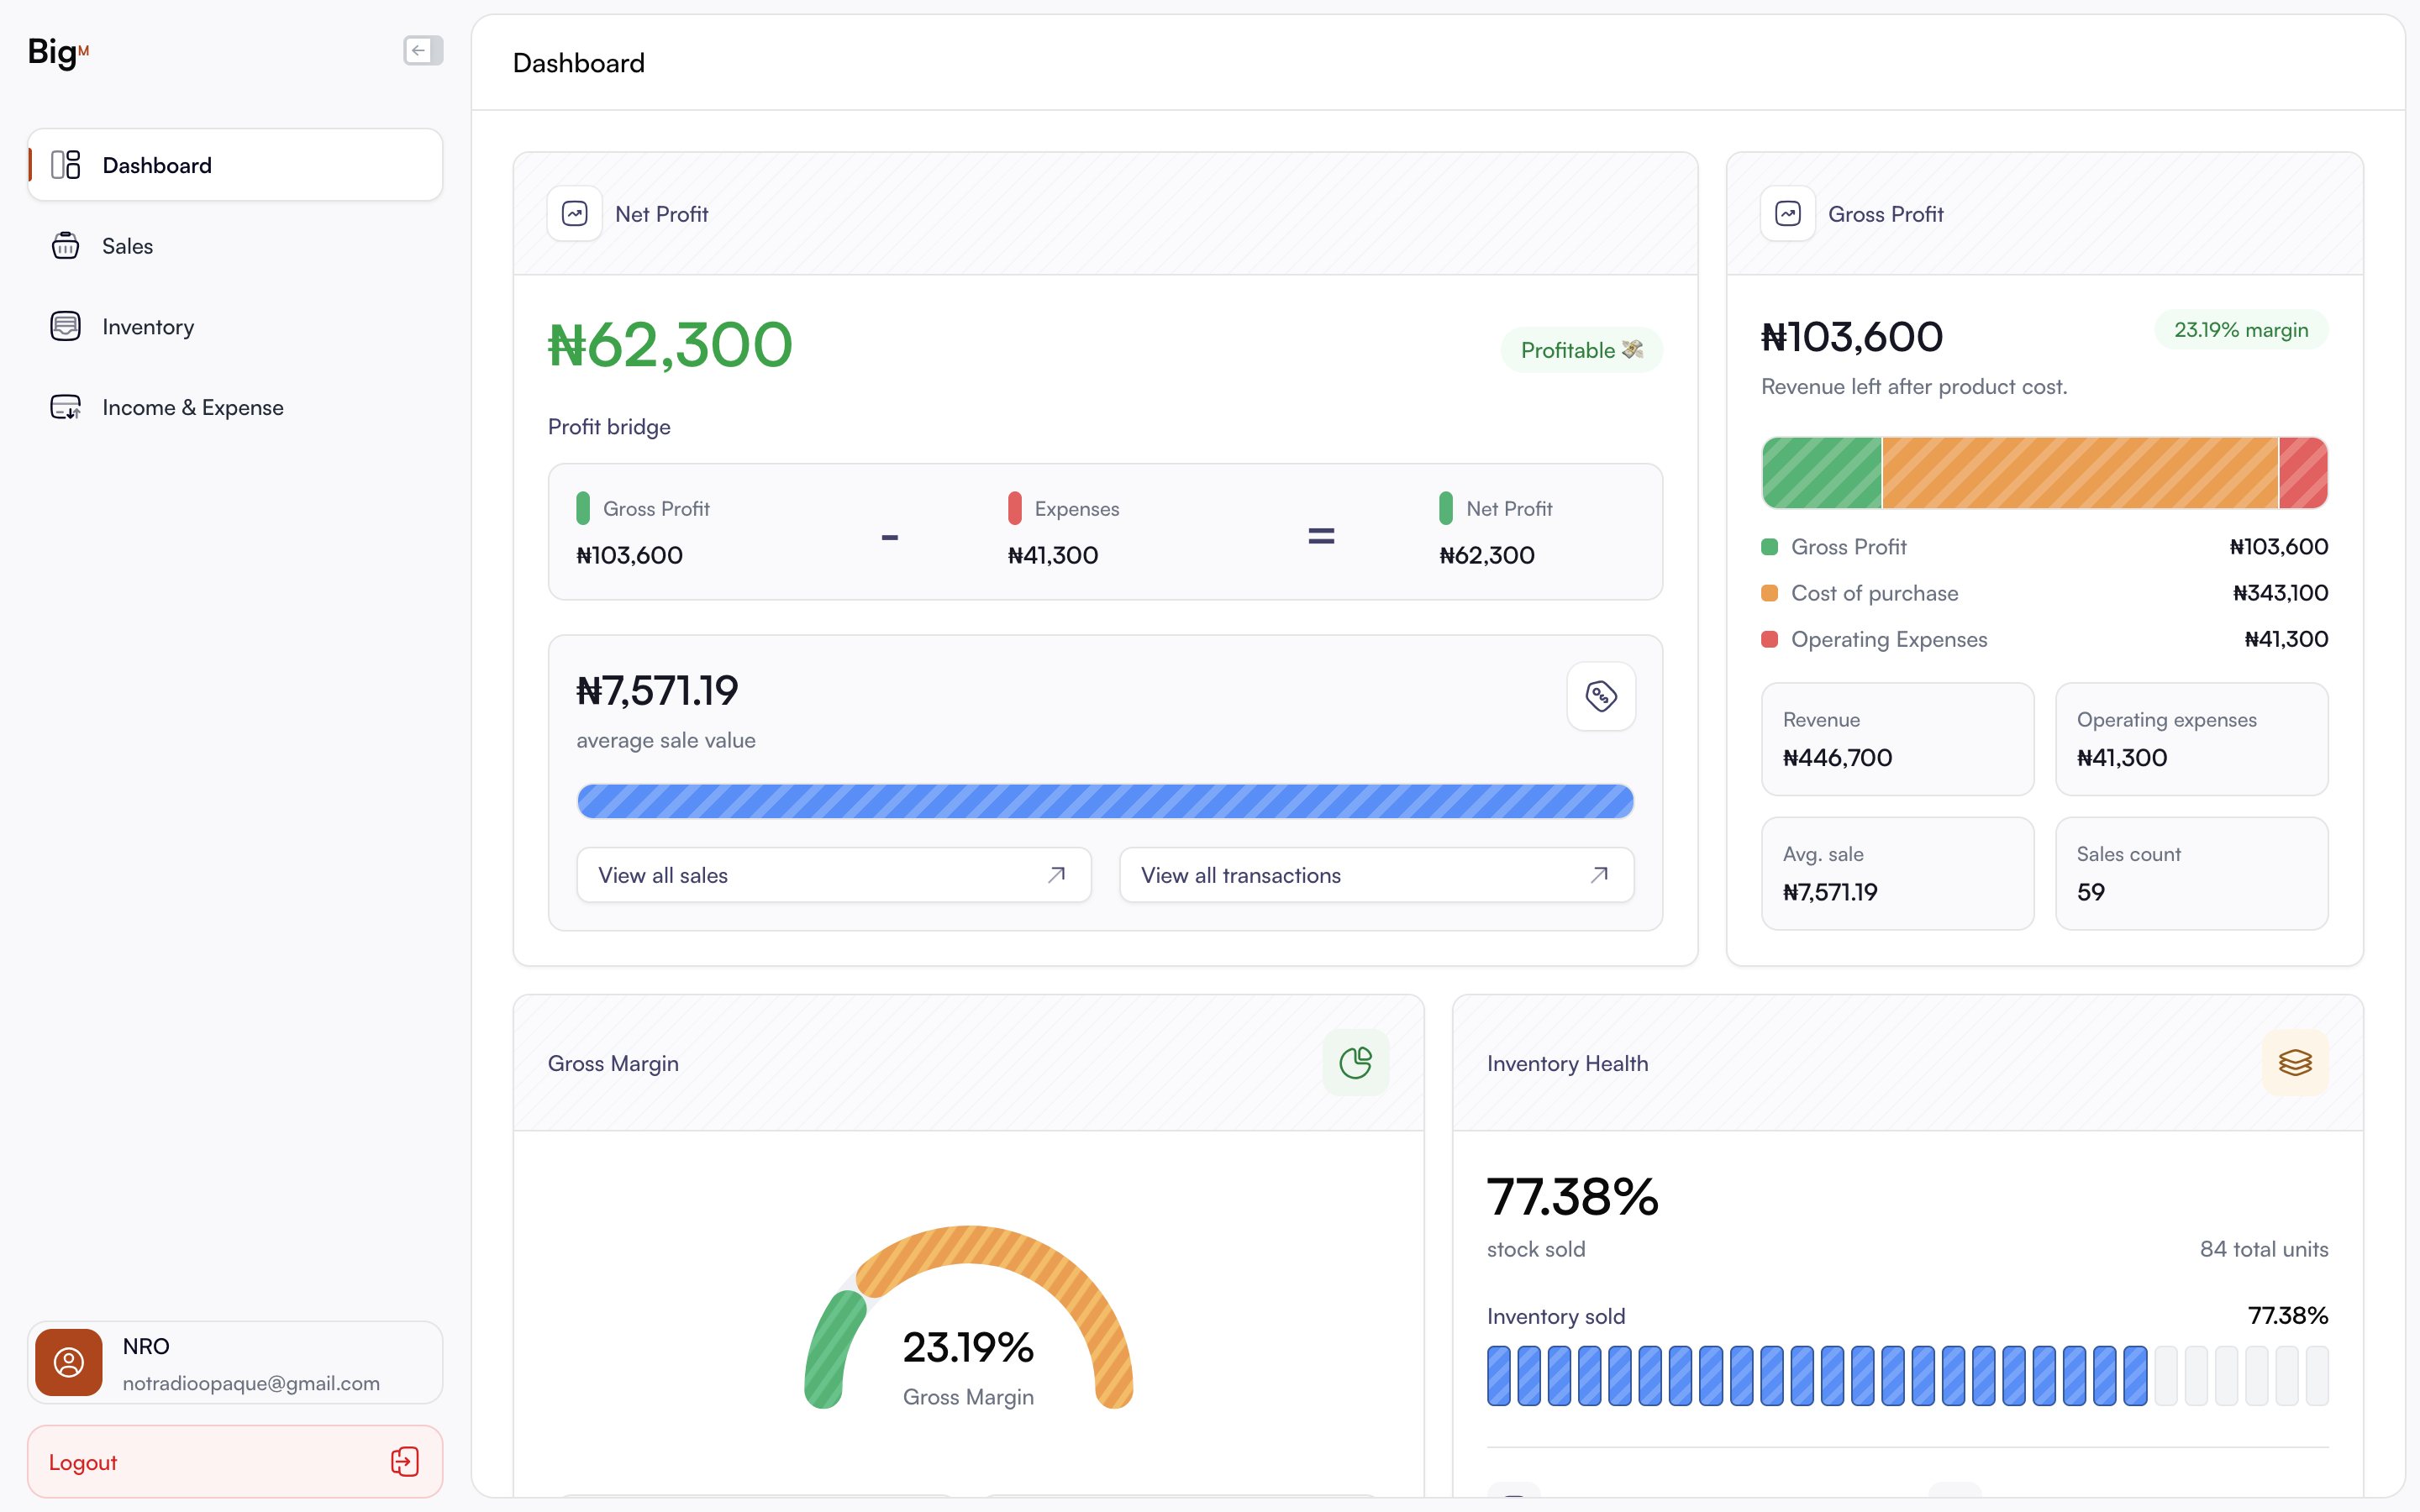2420x1512 pixels.
Task: Click the Logout exit icon
Action: [405, 1462]
